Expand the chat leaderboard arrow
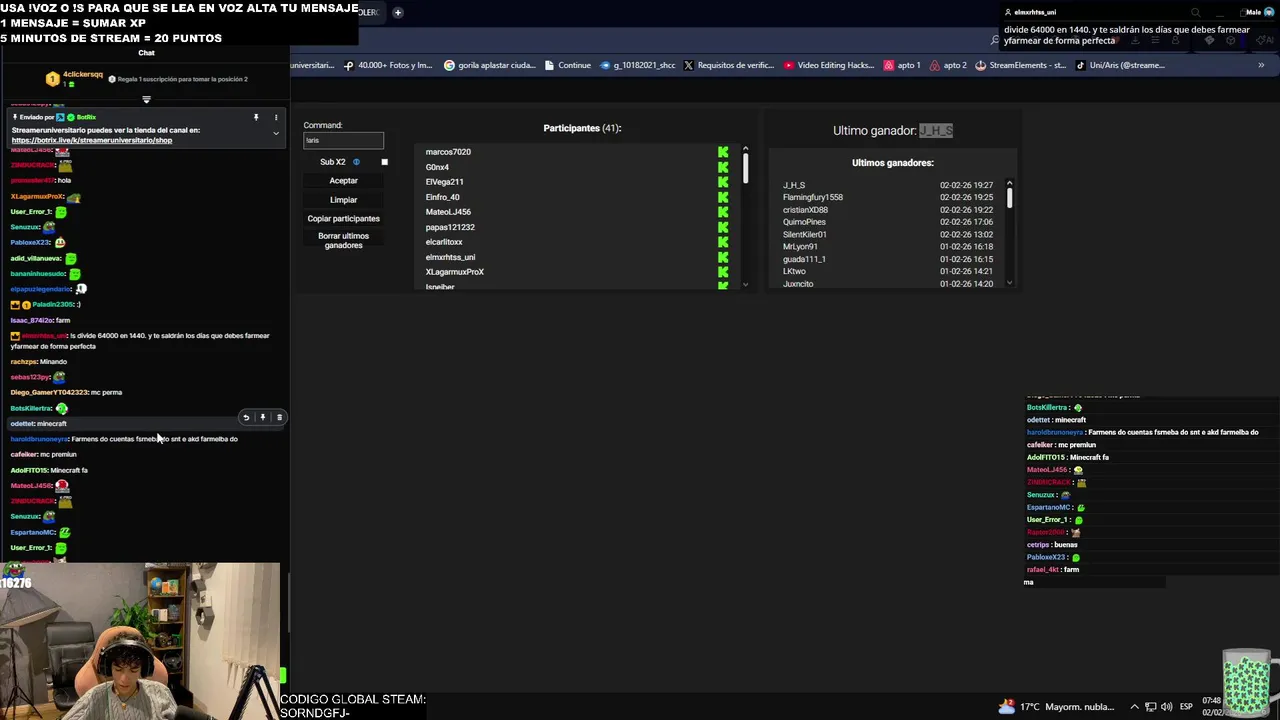 tap(146, 99)
